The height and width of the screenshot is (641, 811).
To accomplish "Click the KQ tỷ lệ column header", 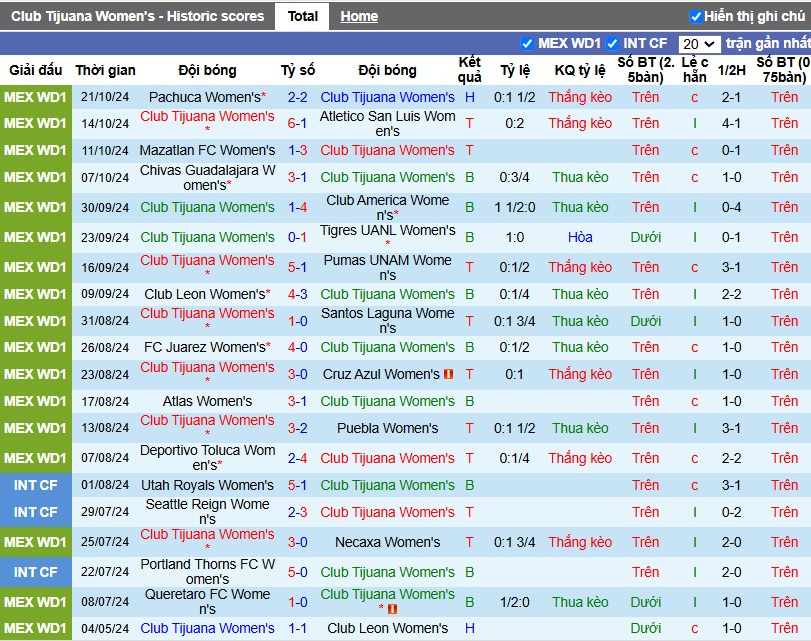I will (x=580, y=70).
